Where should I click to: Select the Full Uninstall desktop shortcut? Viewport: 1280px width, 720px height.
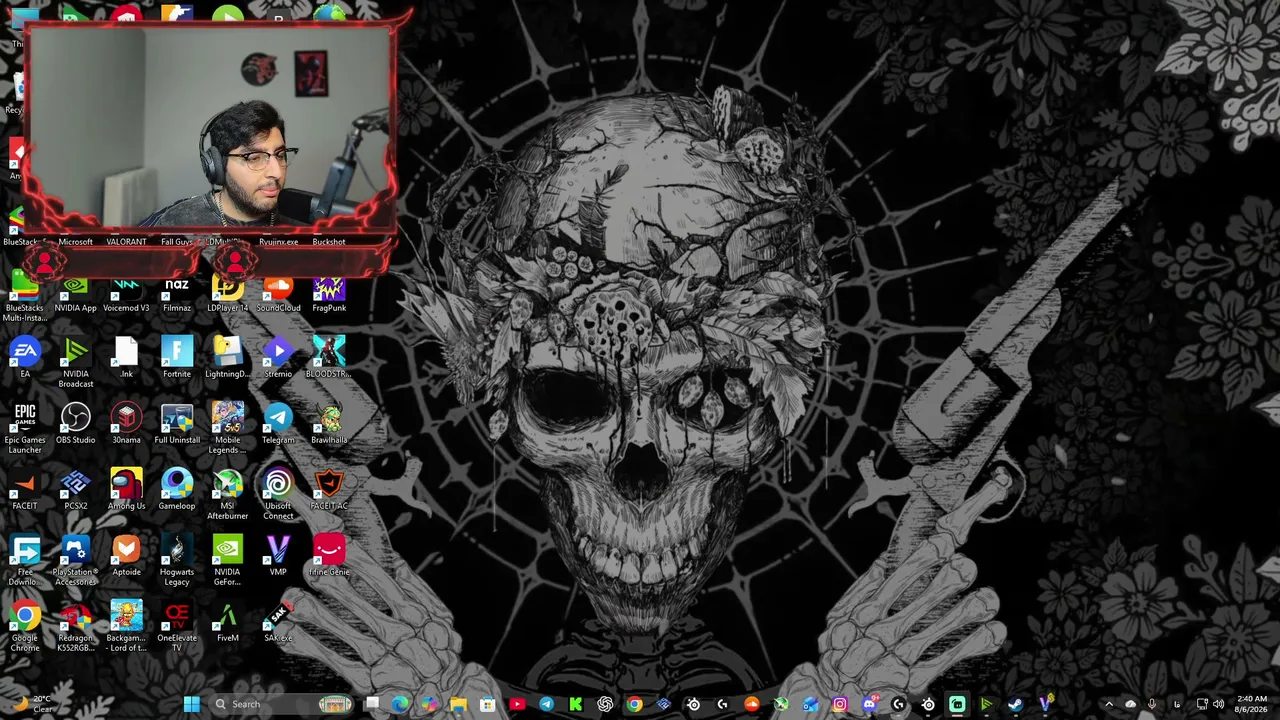(177, 424)
